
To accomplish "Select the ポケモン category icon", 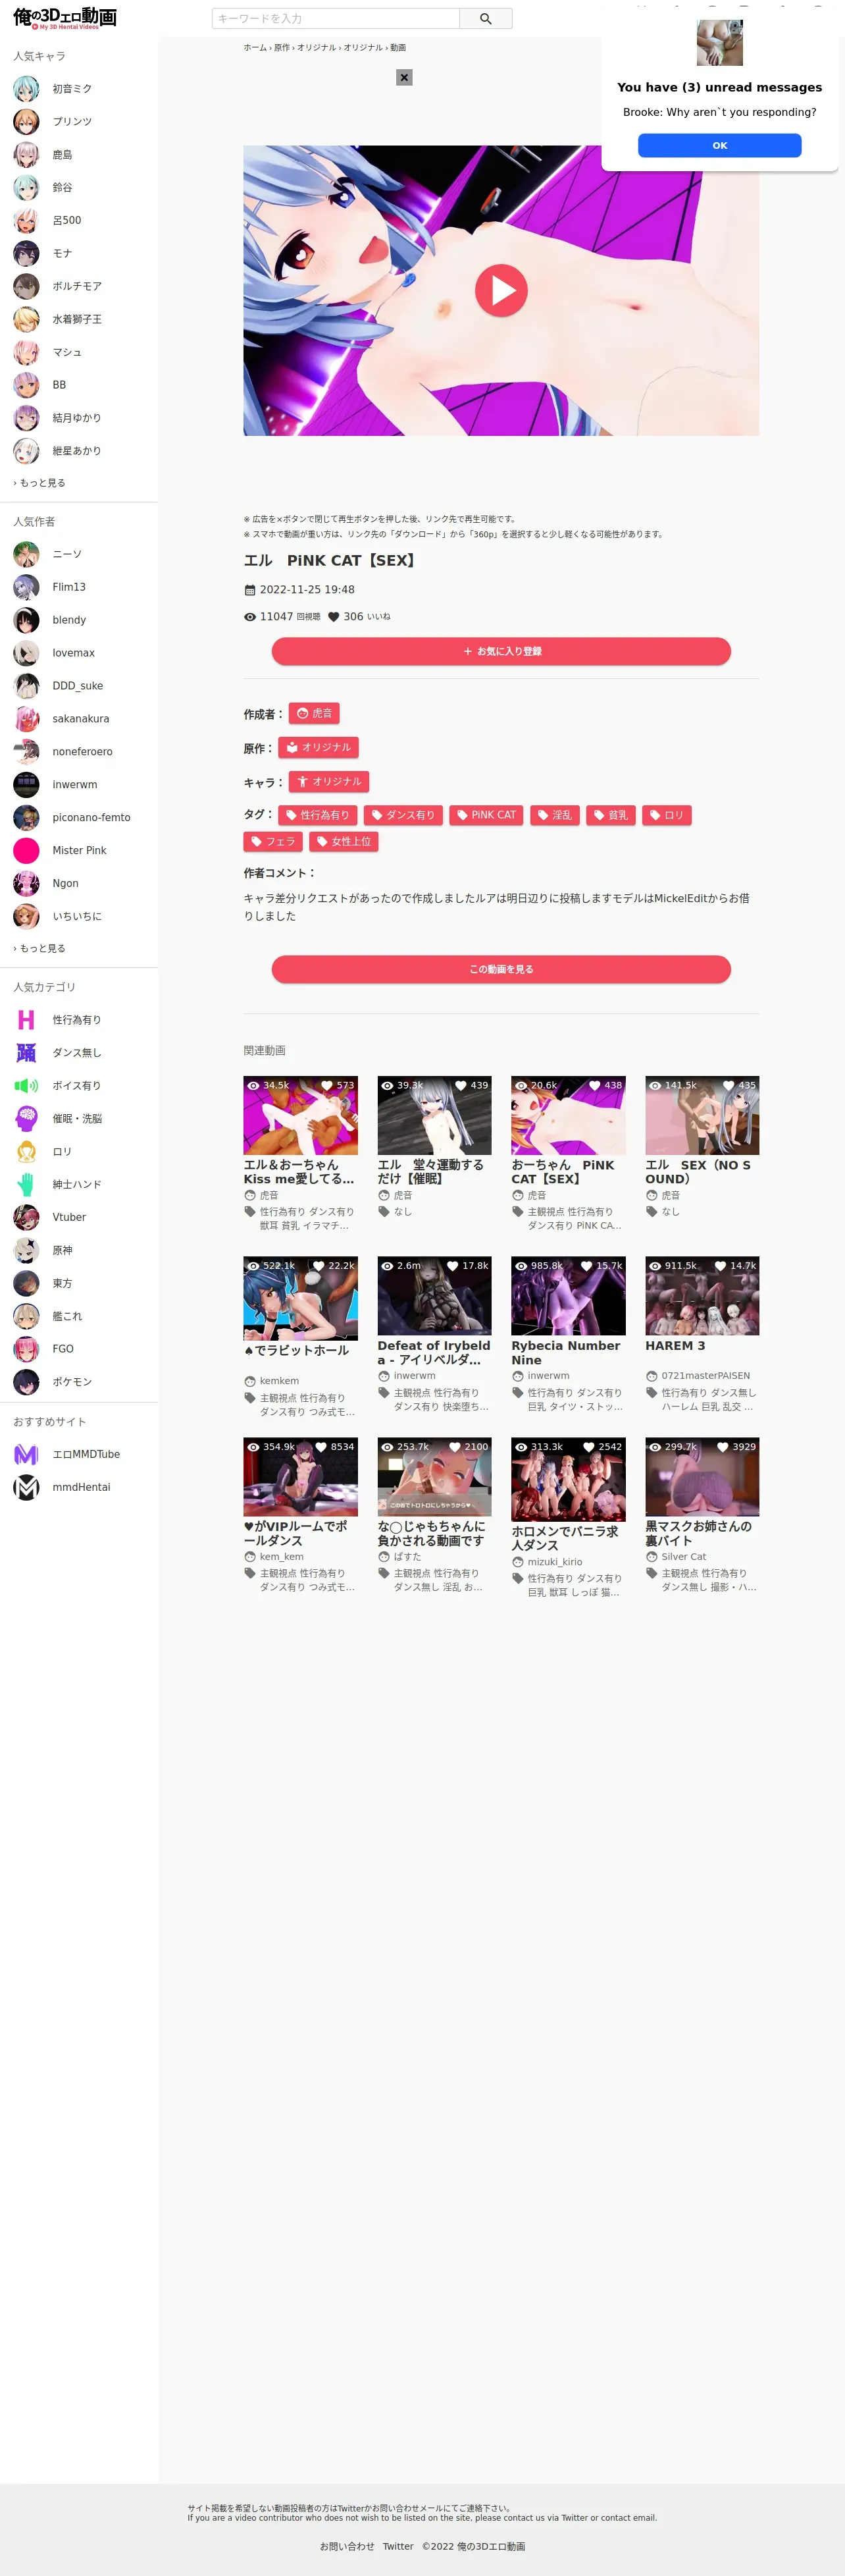I will [26, 1382].
